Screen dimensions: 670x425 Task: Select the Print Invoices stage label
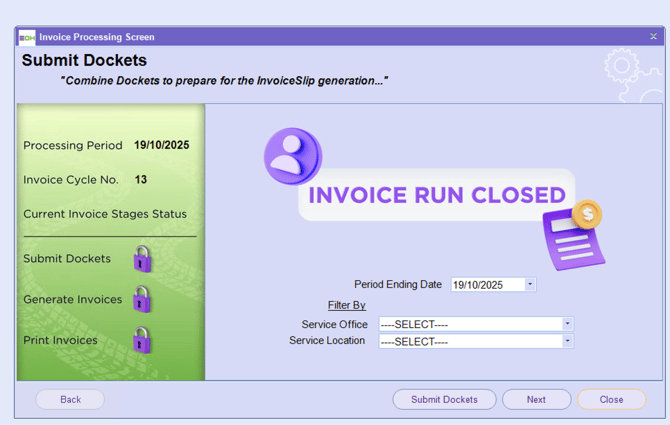(x=60, y=341)
